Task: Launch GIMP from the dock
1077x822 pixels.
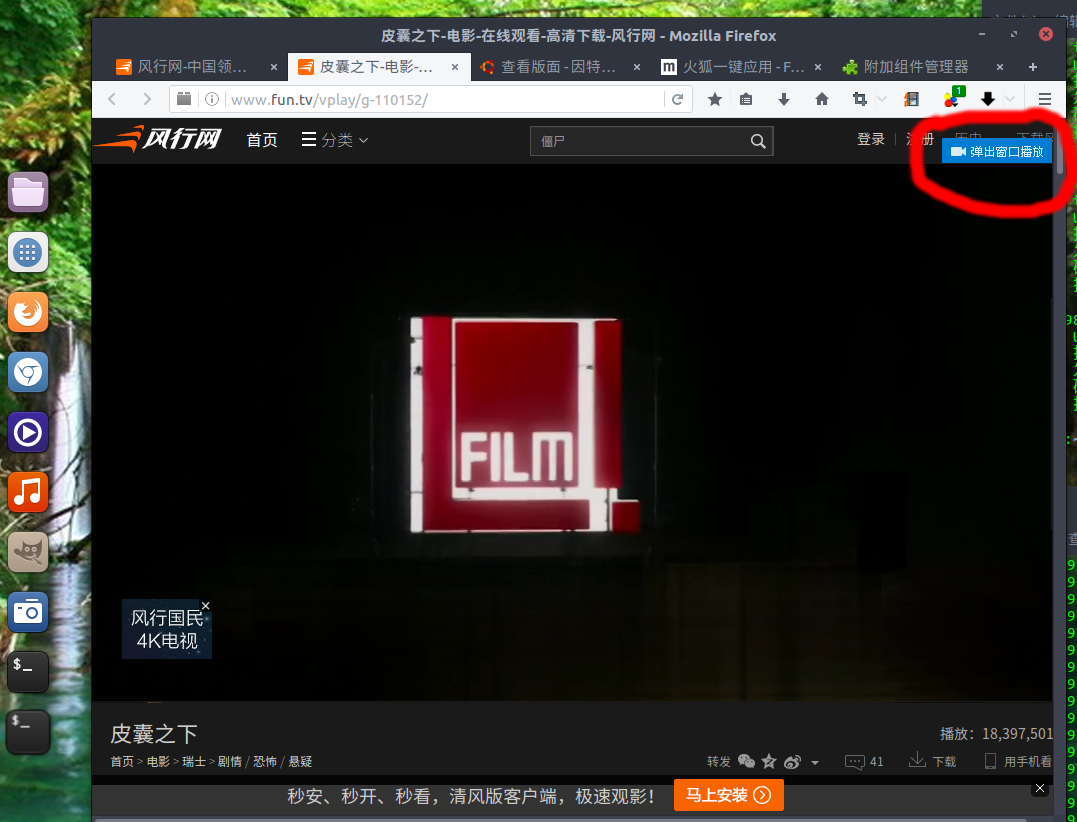Action: coord(28,552)
